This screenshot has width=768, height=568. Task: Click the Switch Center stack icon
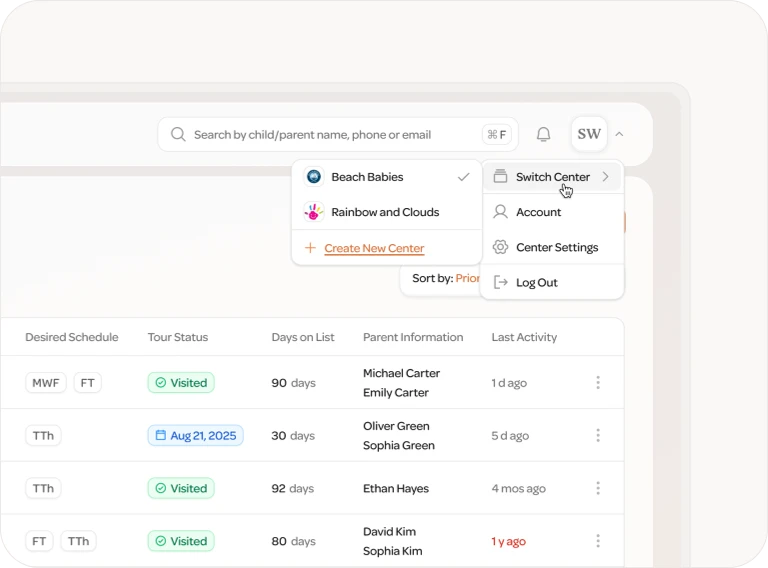click(500, 176)
